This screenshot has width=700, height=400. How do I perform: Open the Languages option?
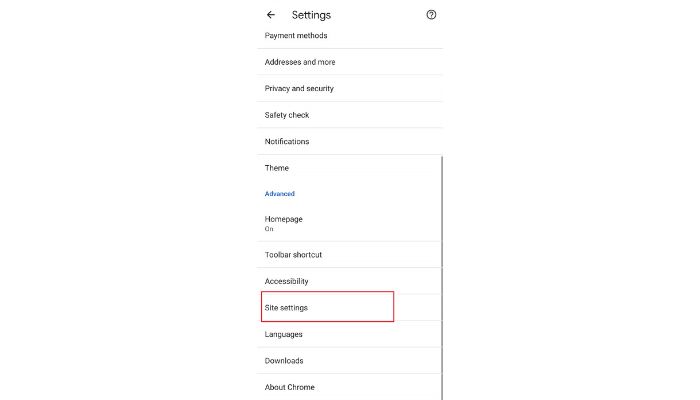point(349,334)
